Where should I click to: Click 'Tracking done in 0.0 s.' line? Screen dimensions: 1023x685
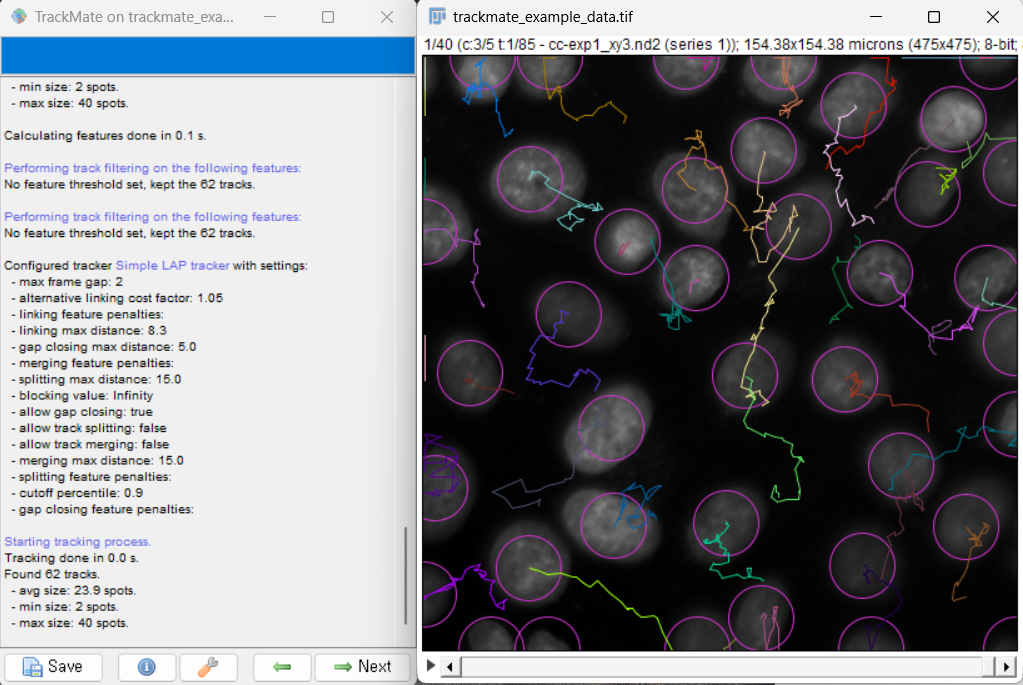(71, 558)
